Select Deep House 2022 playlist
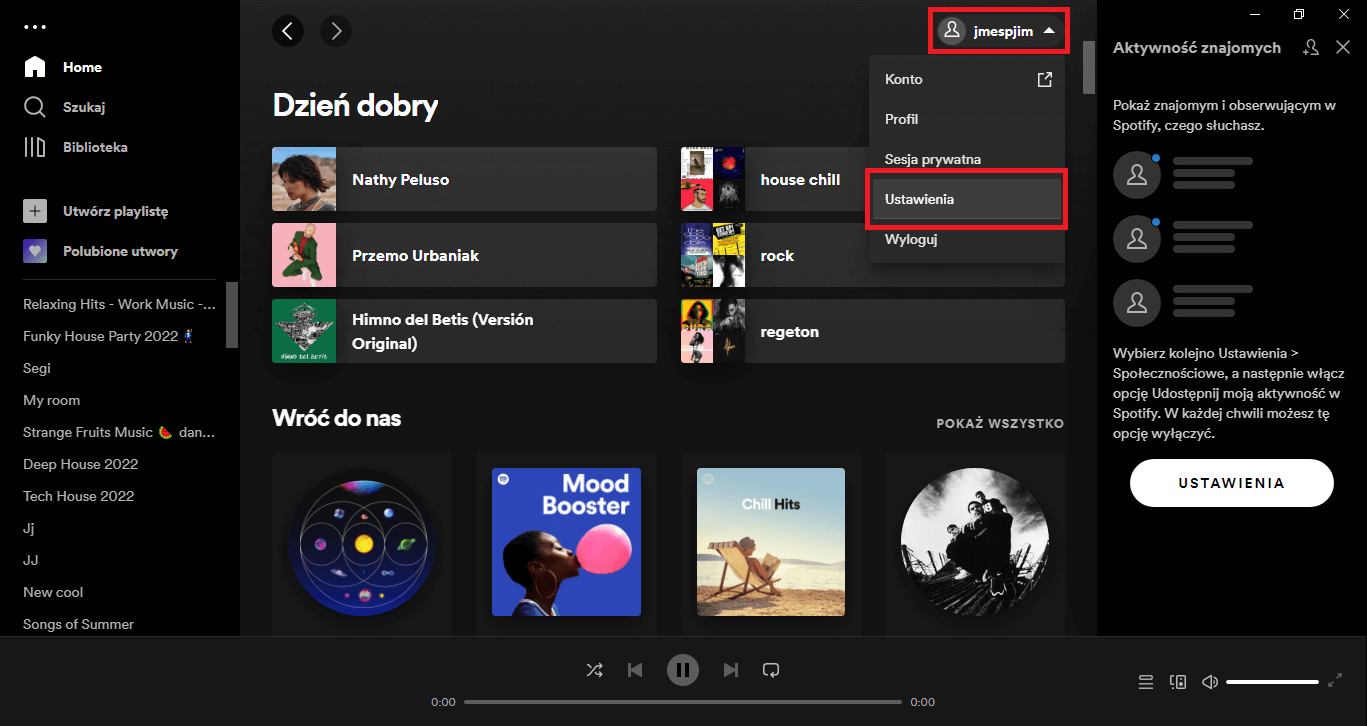 click(80, 464)
